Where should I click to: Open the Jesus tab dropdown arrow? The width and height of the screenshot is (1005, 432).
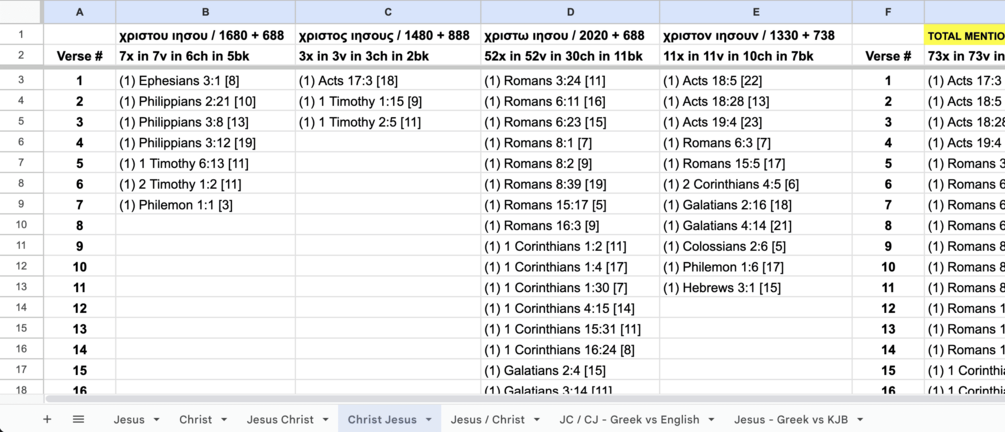pyautogui.click(x=157, y=419)
